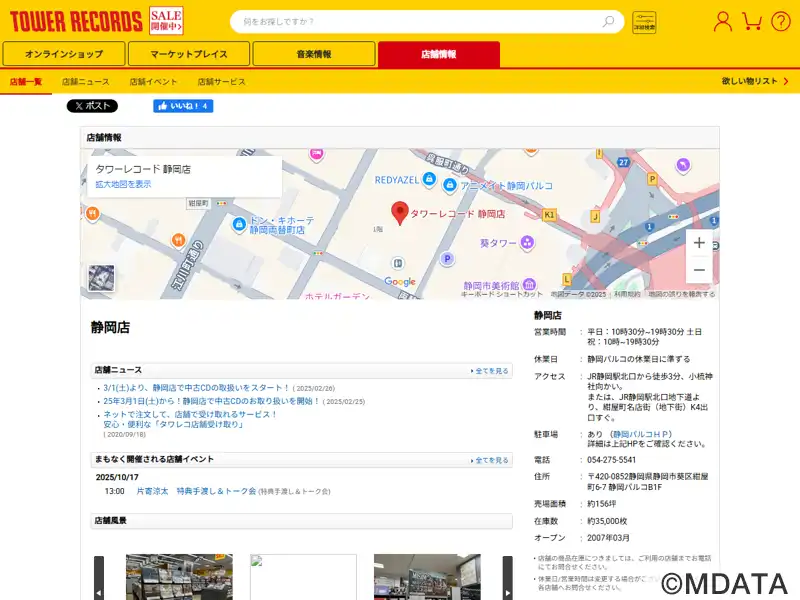
Task: Click the 静岡市美術館 museum marker
Action: coord(529,284)
